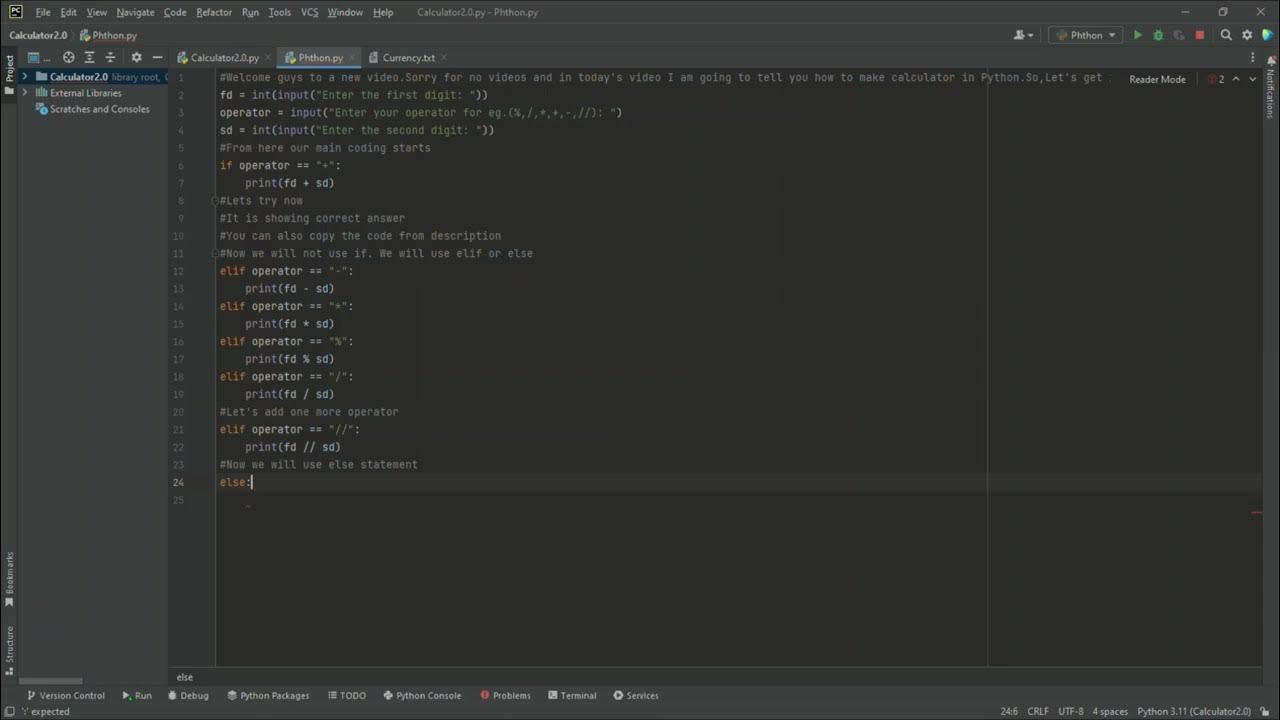Click Phthon.py in the breadcrumb navigation bar
This screenshot has width=1280, height=720.
(x=108, y=35)
